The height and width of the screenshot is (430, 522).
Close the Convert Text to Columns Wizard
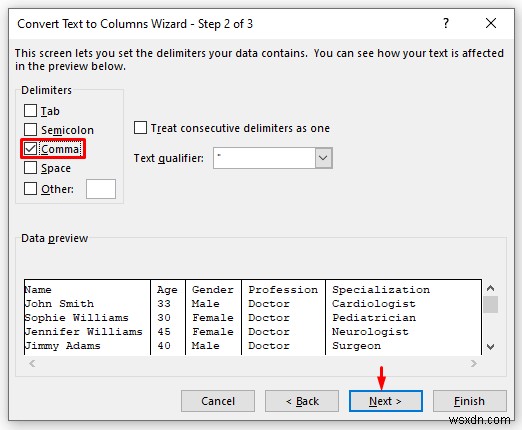point(491,23)
